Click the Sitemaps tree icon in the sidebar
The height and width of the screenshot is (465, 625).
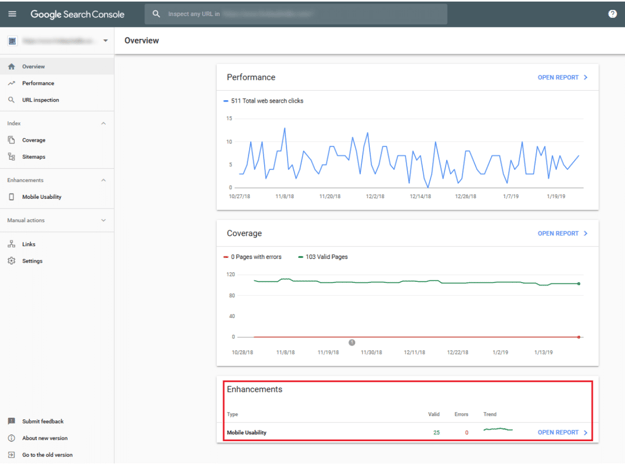(x=12, y=157)
